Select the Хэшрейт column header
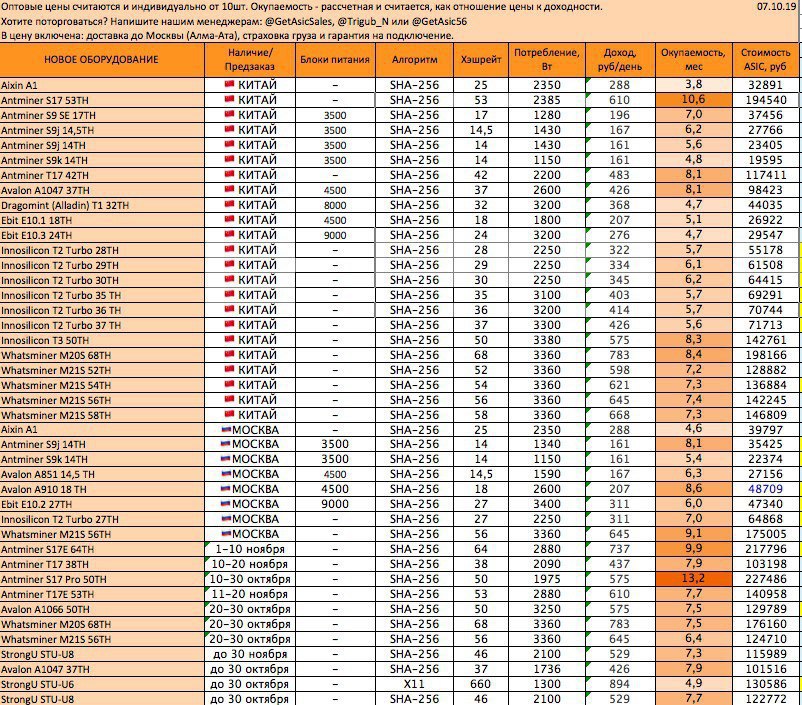802x705 pixels. (x=481, y=59)
